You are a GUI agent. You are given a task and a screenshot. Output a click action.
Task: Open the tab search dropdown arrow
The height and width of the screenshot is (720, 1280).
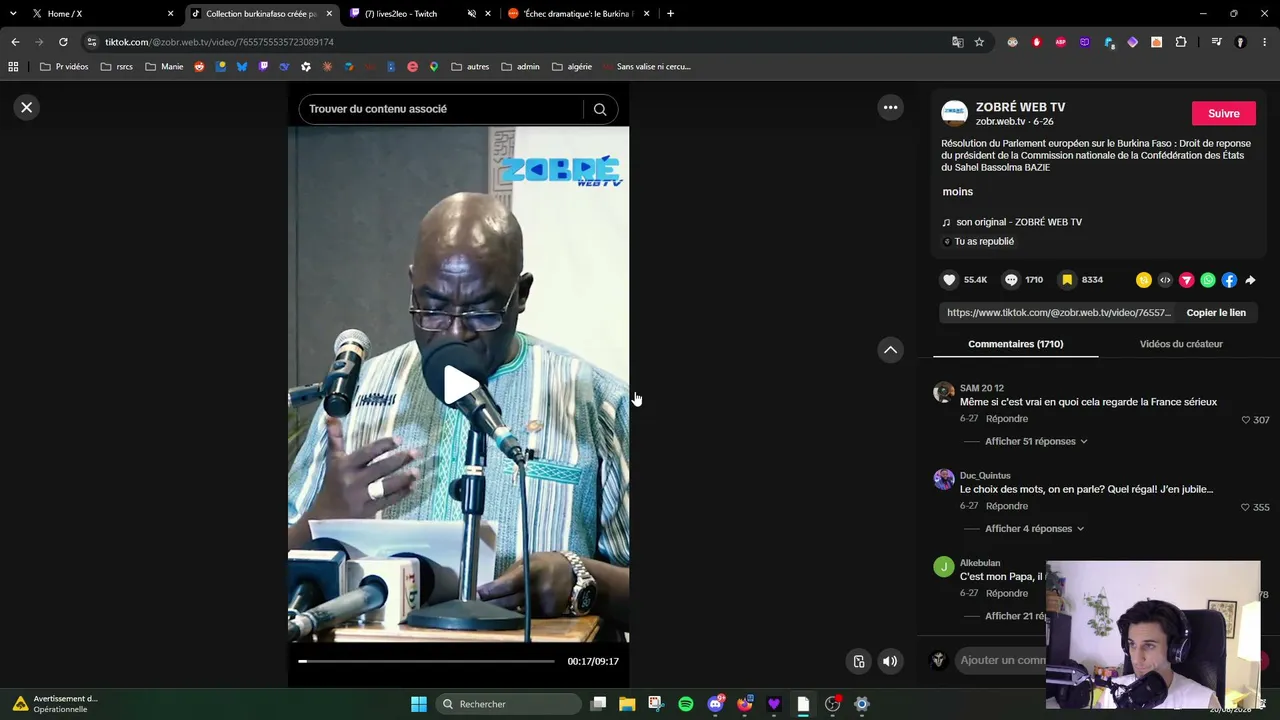pyautogui.click(x=13, y=14)
